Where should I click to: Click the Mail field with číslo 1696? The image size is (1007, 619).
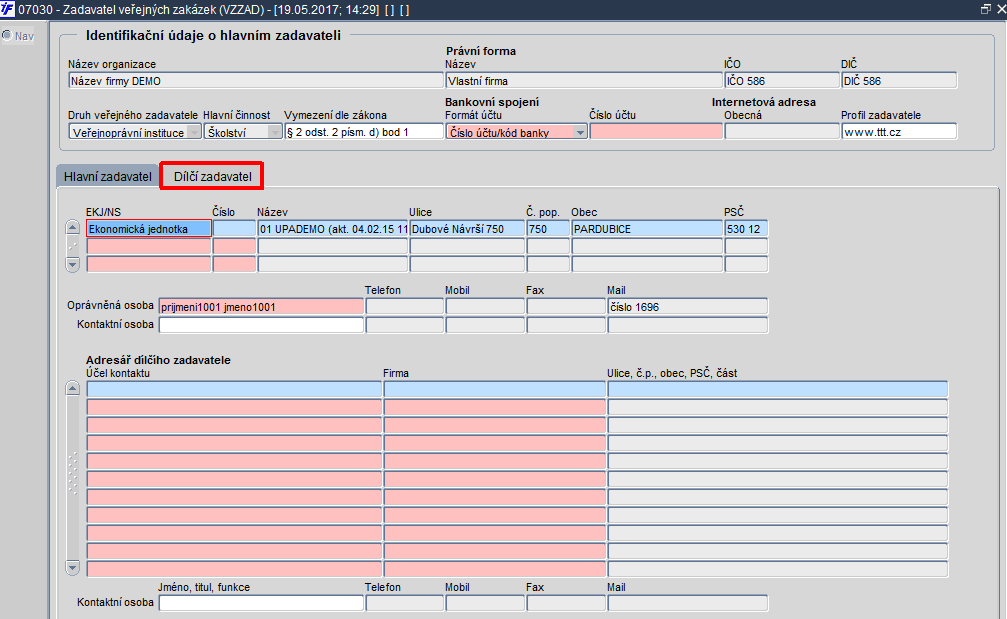687,306
